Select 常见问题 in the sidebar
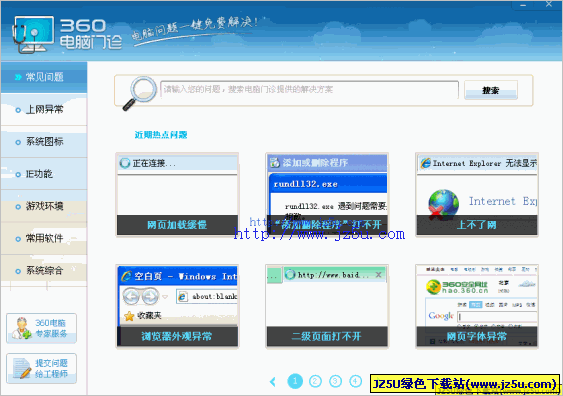Viewport: 563px width, 396px height. [44, 77]
